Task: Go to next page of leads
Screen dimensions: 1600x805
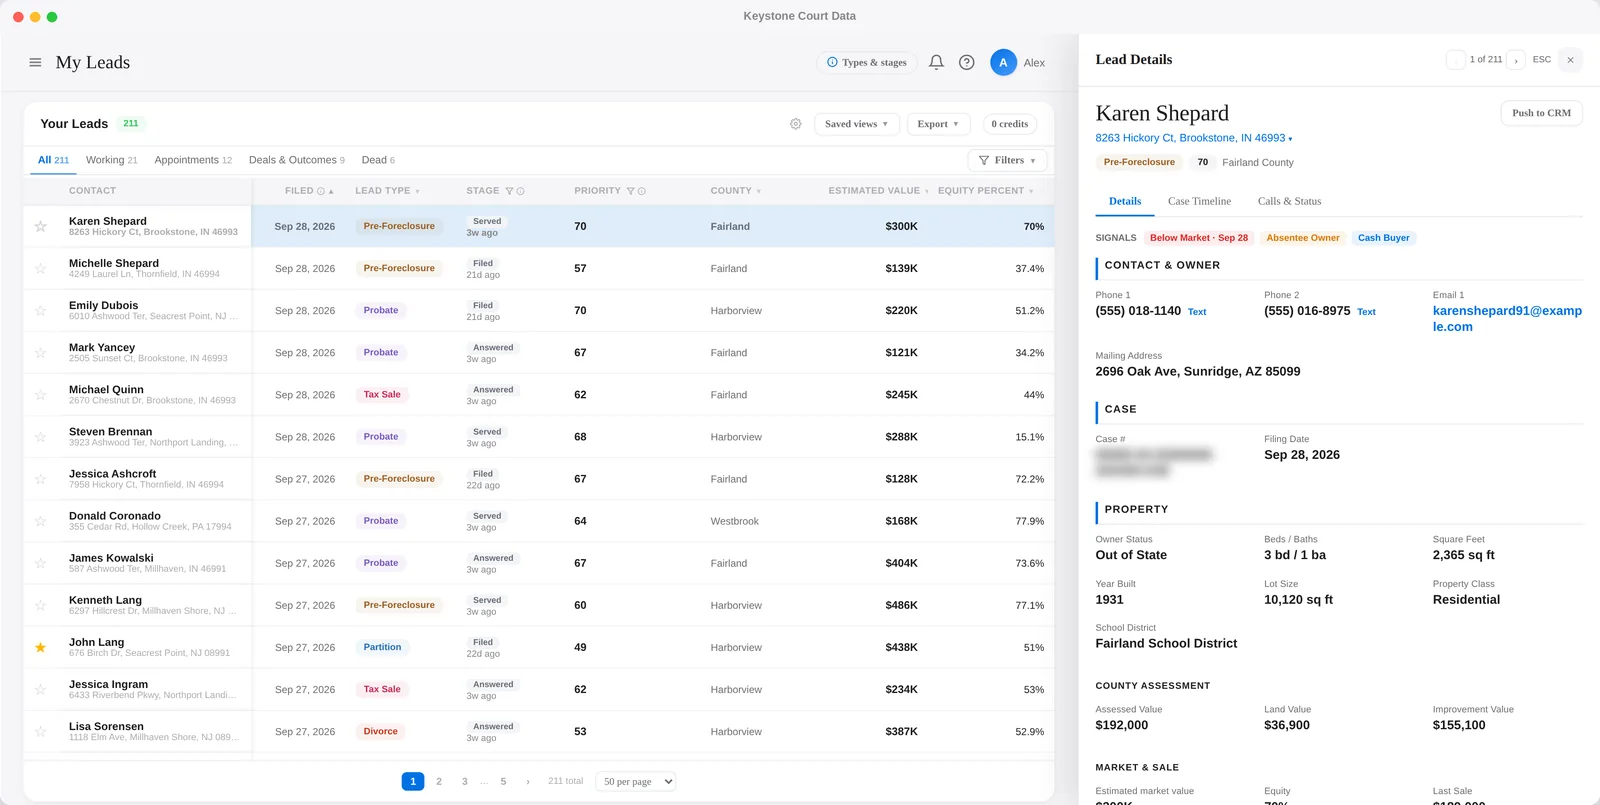Action: 528,782
